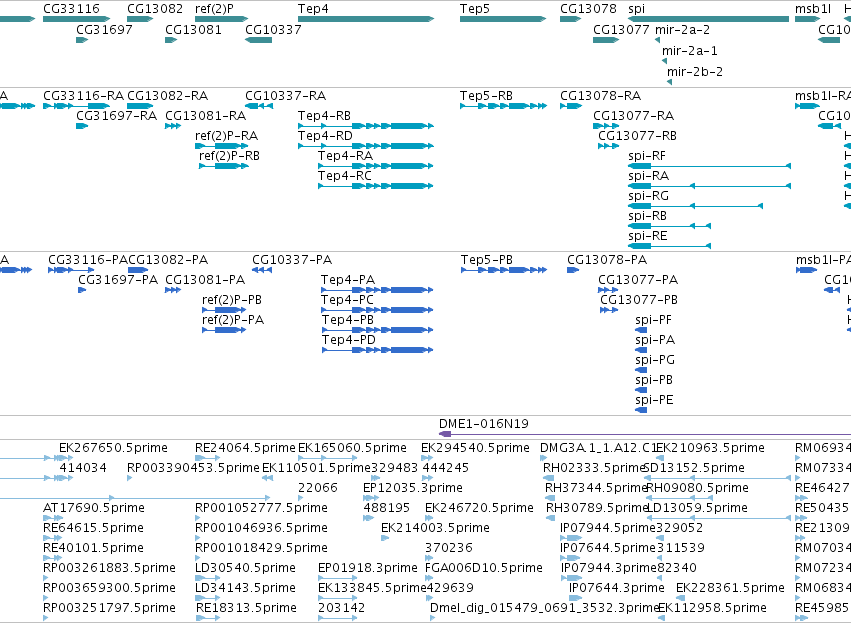Open the EK165060.5prime EST label
The image size is (851, 623).
tap(352, 448)
